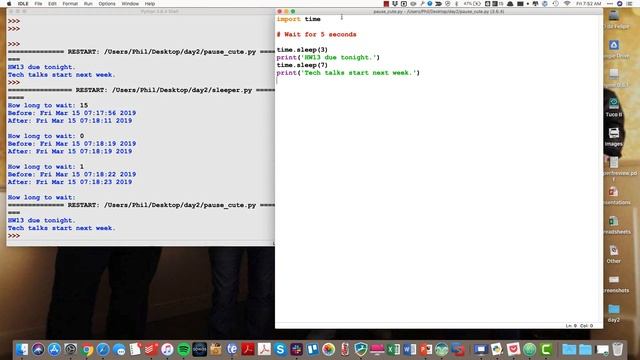Open the Options menu
This screenshot has height=360, width=640.
tap(107, 4)
